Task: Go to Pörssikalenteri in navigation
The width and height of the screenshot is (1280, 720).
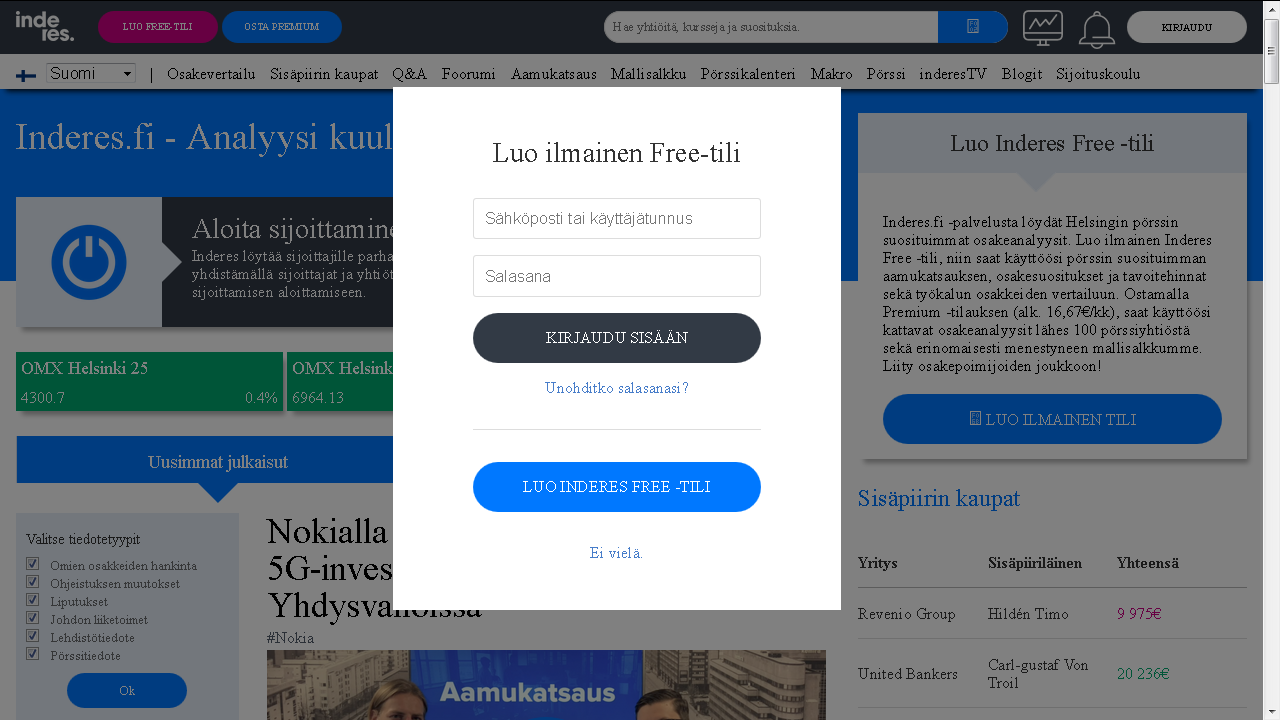Action: coord(748,74)
